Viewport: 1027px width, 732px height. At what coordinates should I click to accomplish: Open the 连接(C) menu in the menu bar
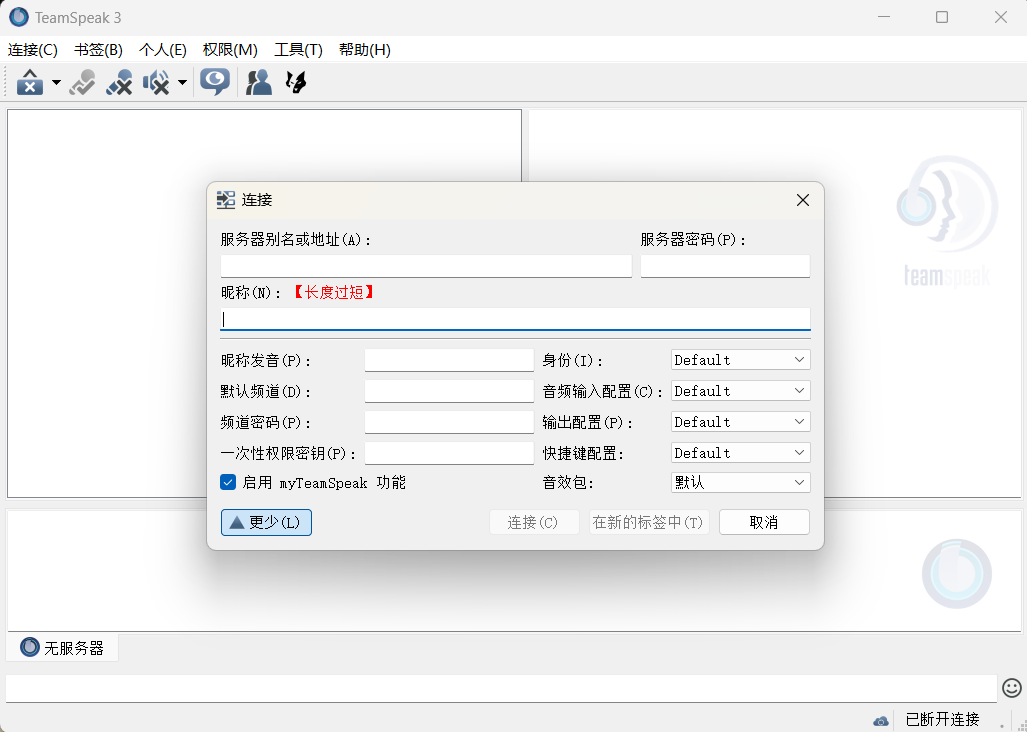(33, 50)
